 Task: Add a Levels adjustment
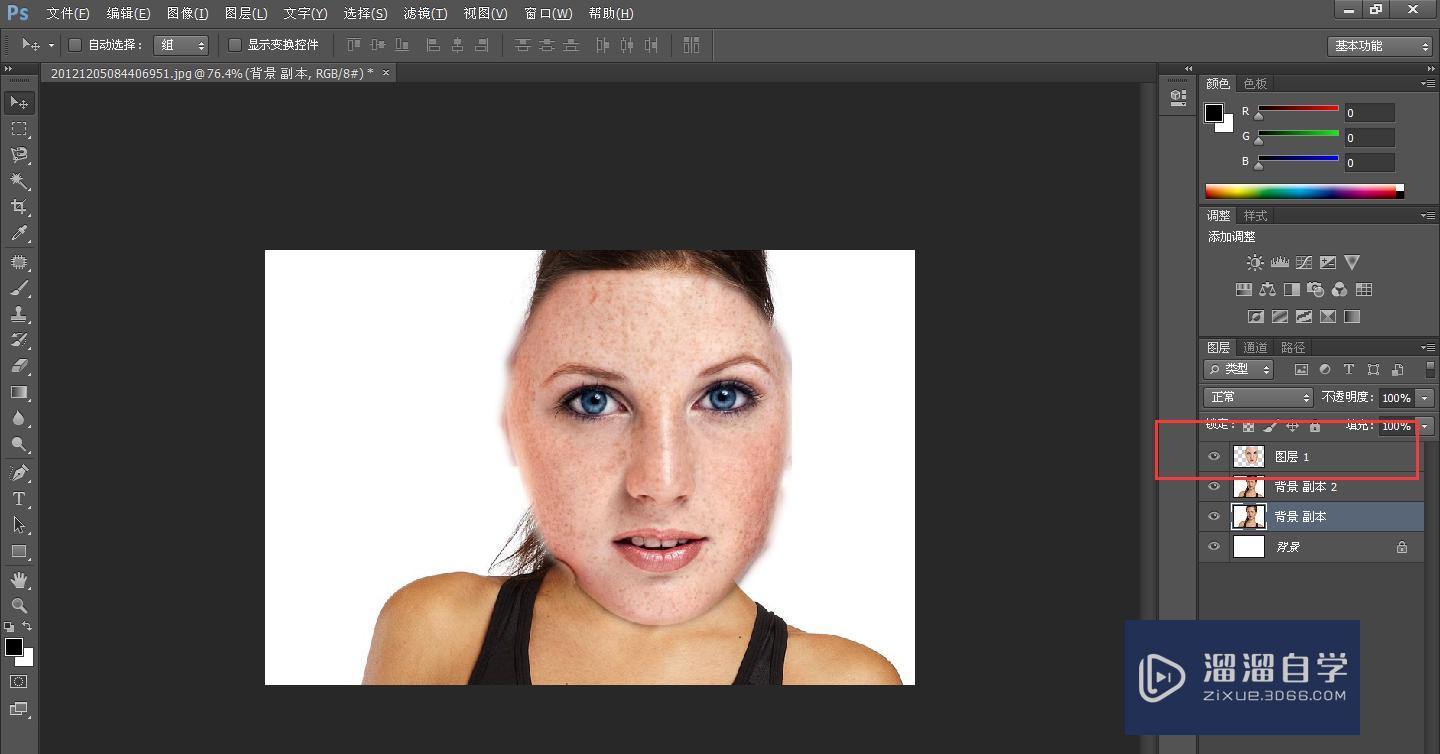pos(1279,262)
